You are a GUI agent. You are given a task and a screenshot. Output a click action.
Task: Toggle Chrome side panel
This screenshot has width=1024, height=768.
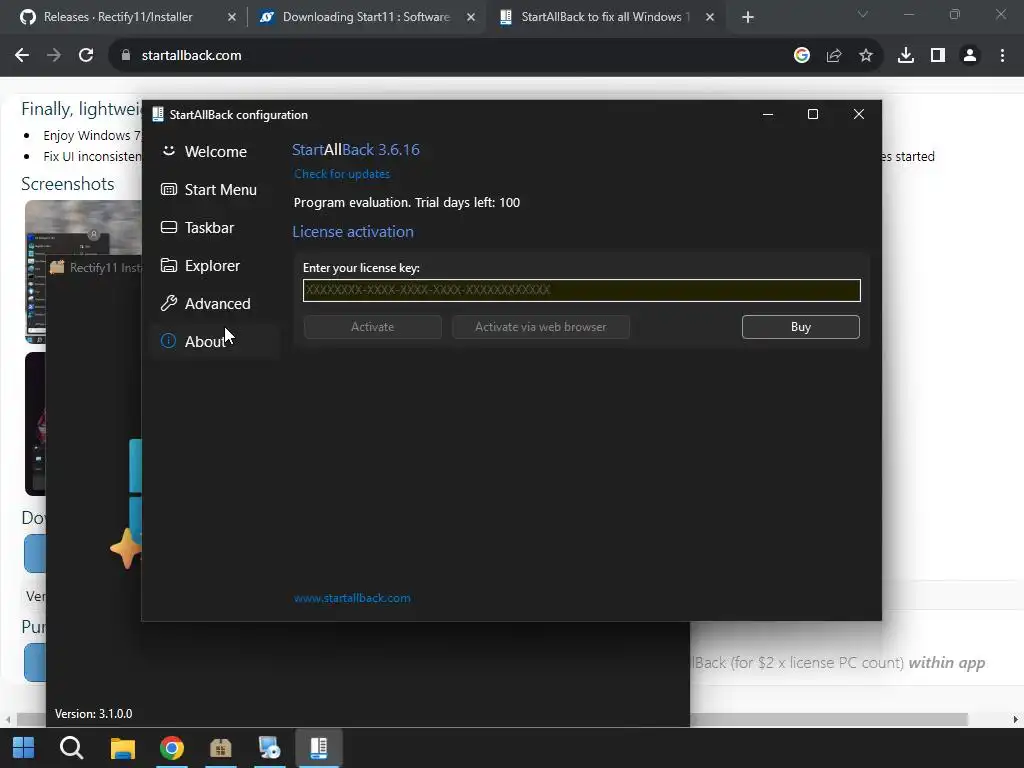coord(938,56)
